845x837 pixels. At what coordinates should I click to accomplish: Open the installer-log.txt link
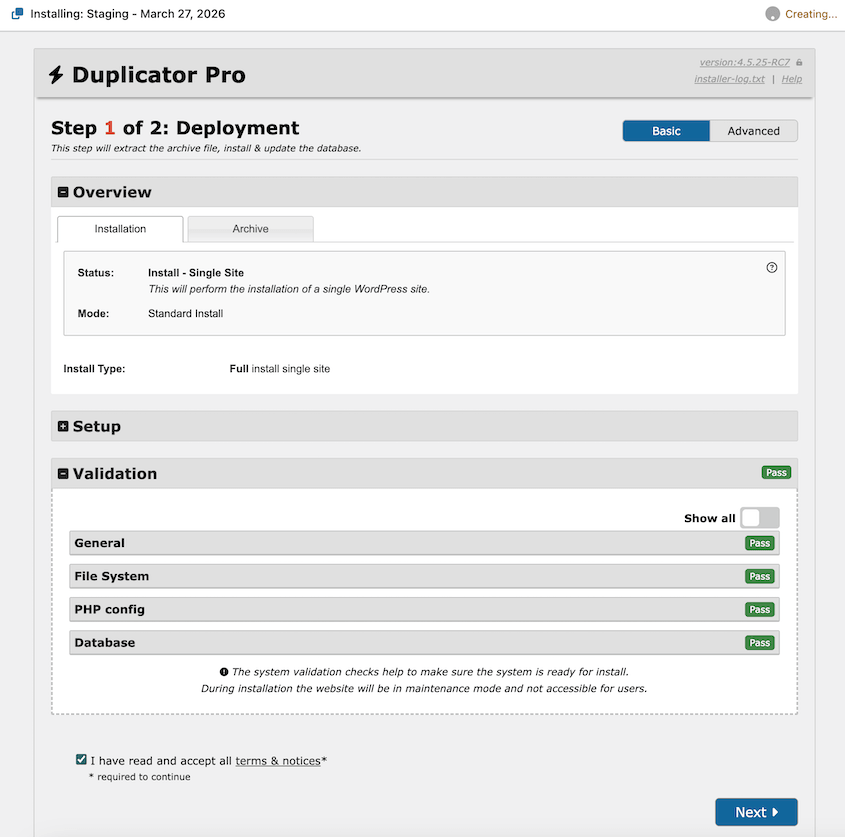tap(729, 79)
